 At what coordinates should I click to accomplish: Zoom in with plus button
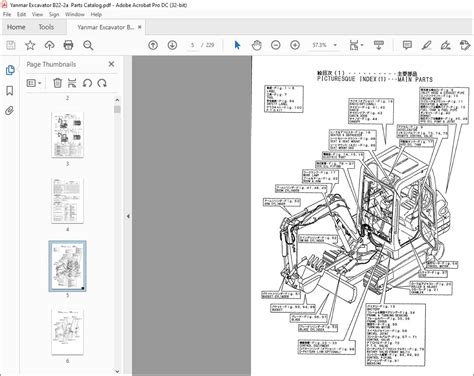(295, 45)
